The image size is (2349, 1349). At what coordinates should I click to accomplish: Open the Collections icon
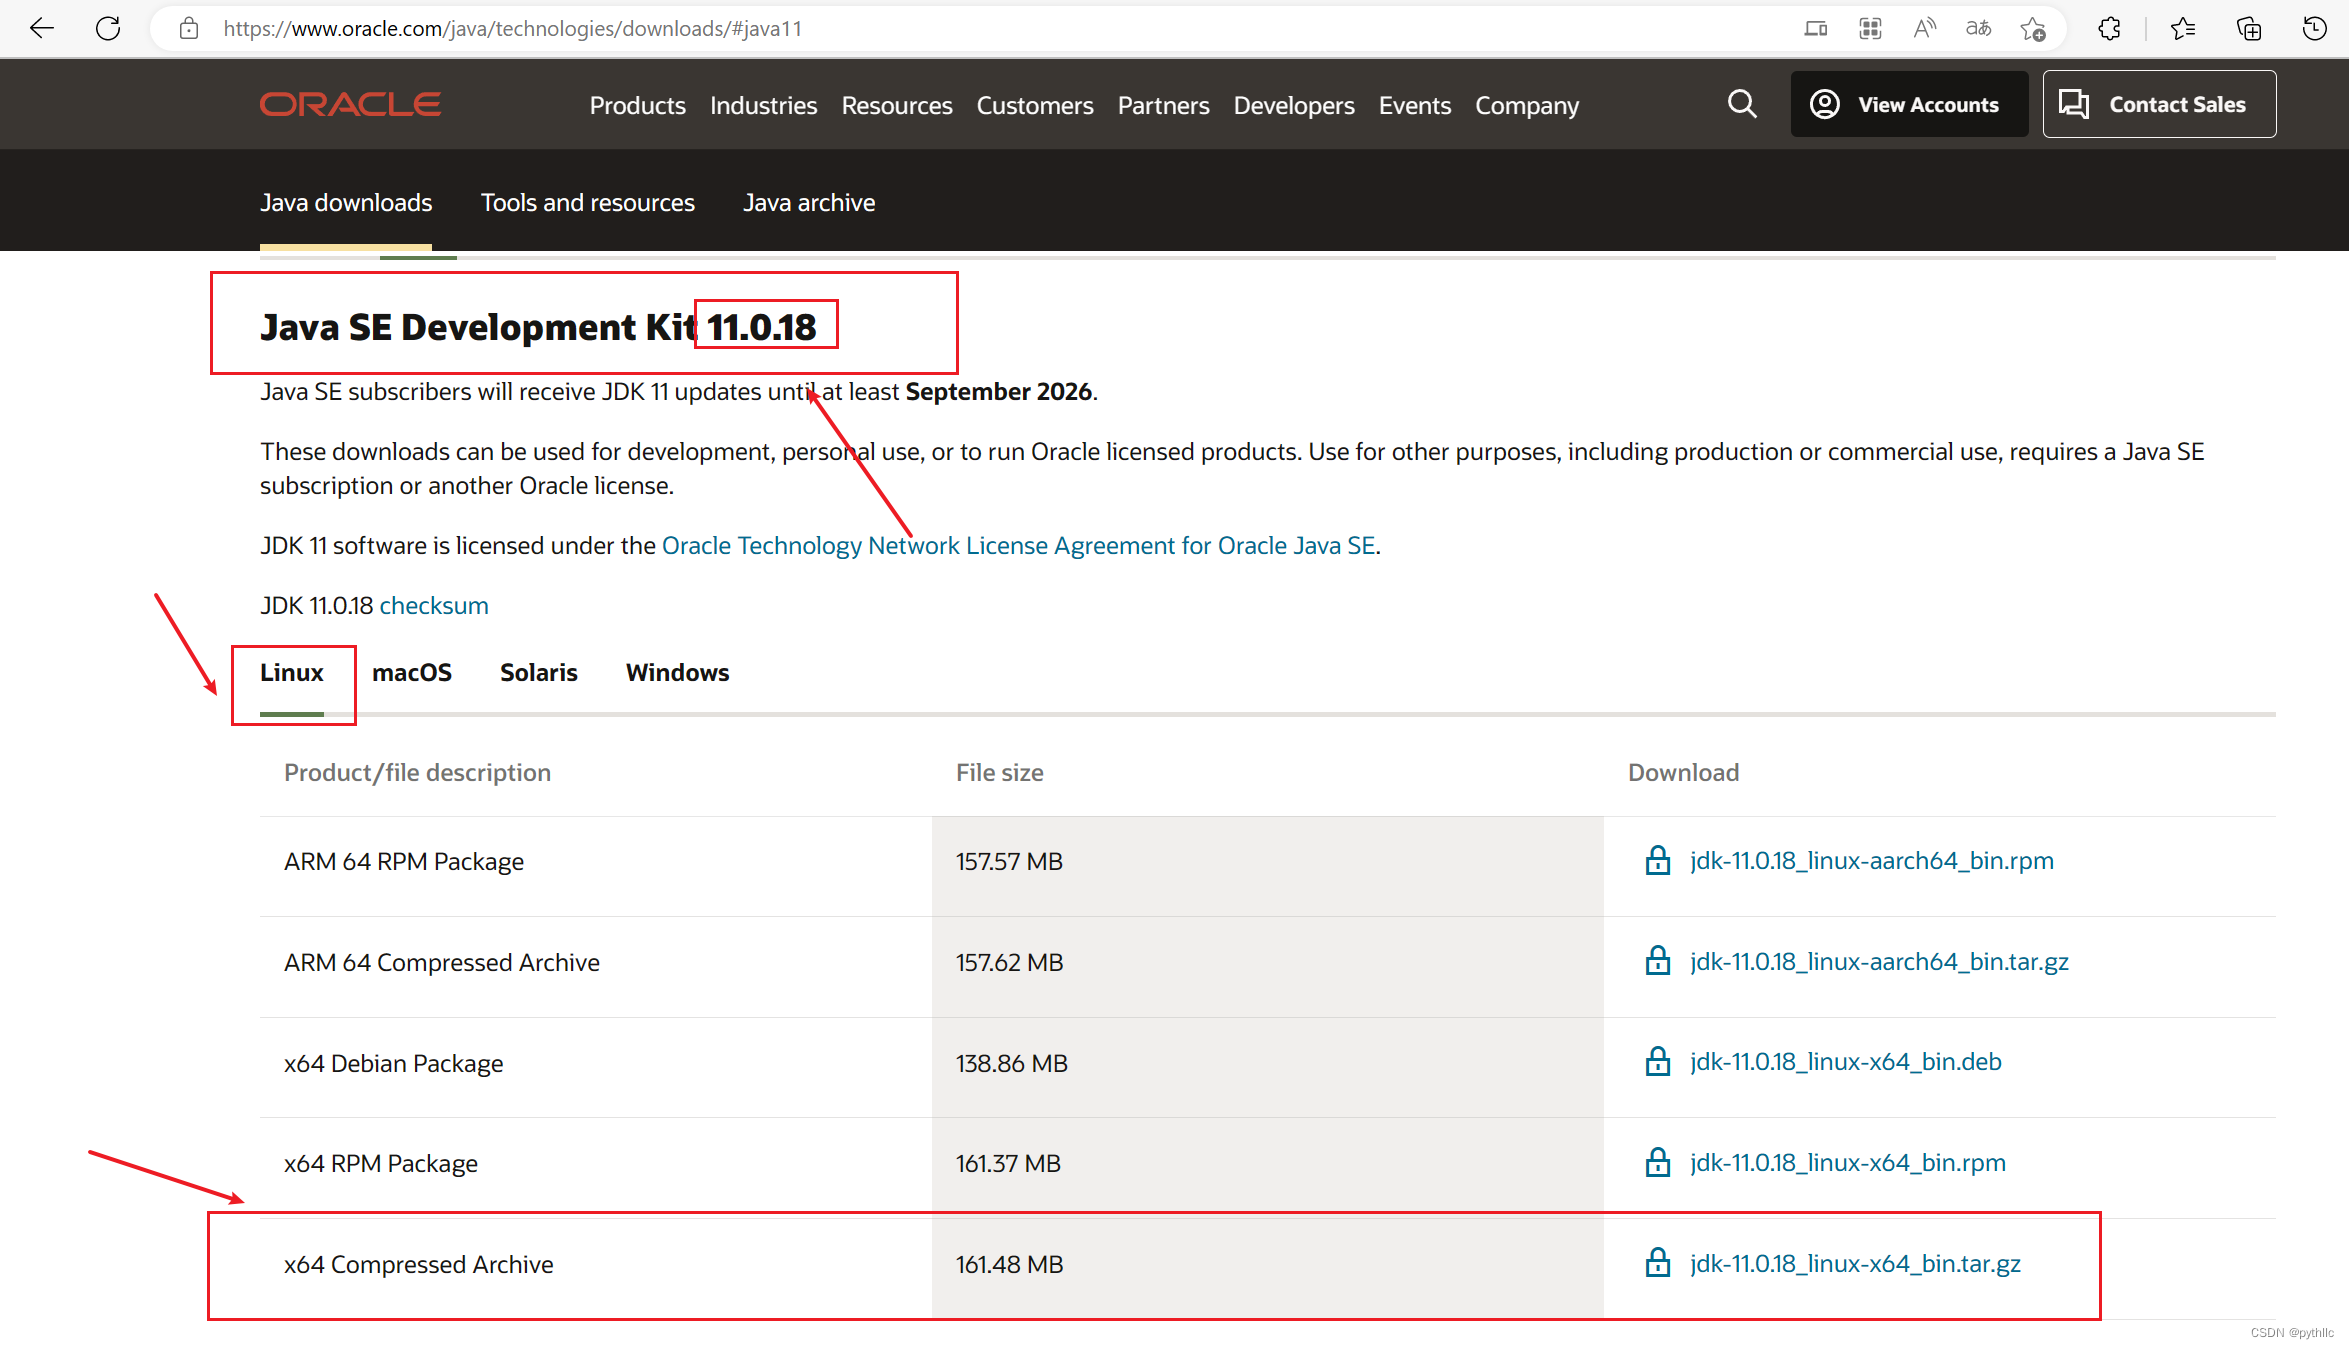click(2248, 28)
